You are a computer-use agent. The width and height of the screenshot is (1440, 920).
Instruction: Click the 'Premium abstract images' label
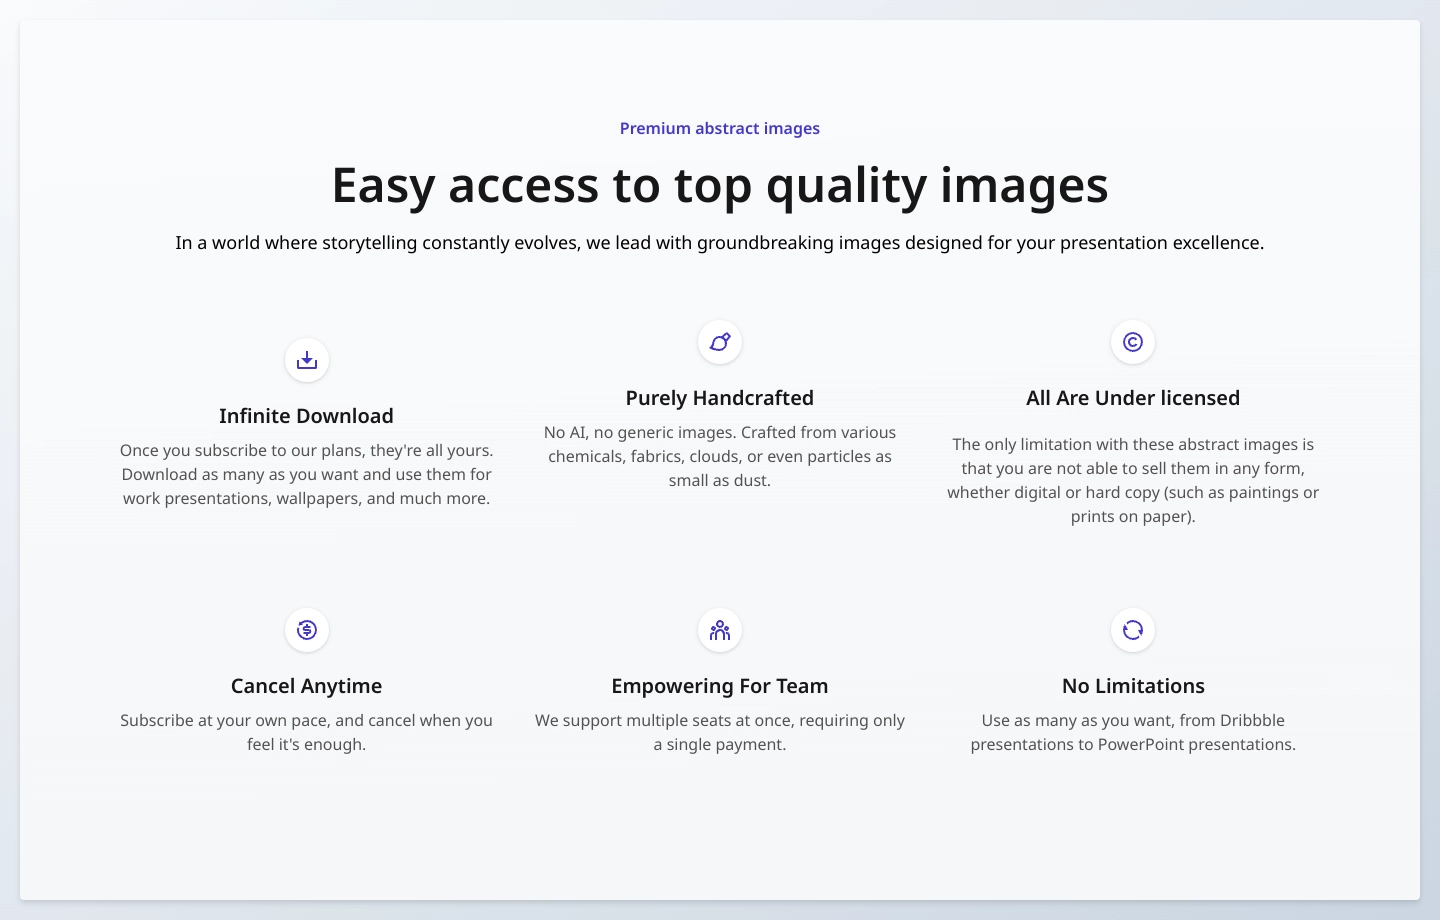click(x=720, y=128)
